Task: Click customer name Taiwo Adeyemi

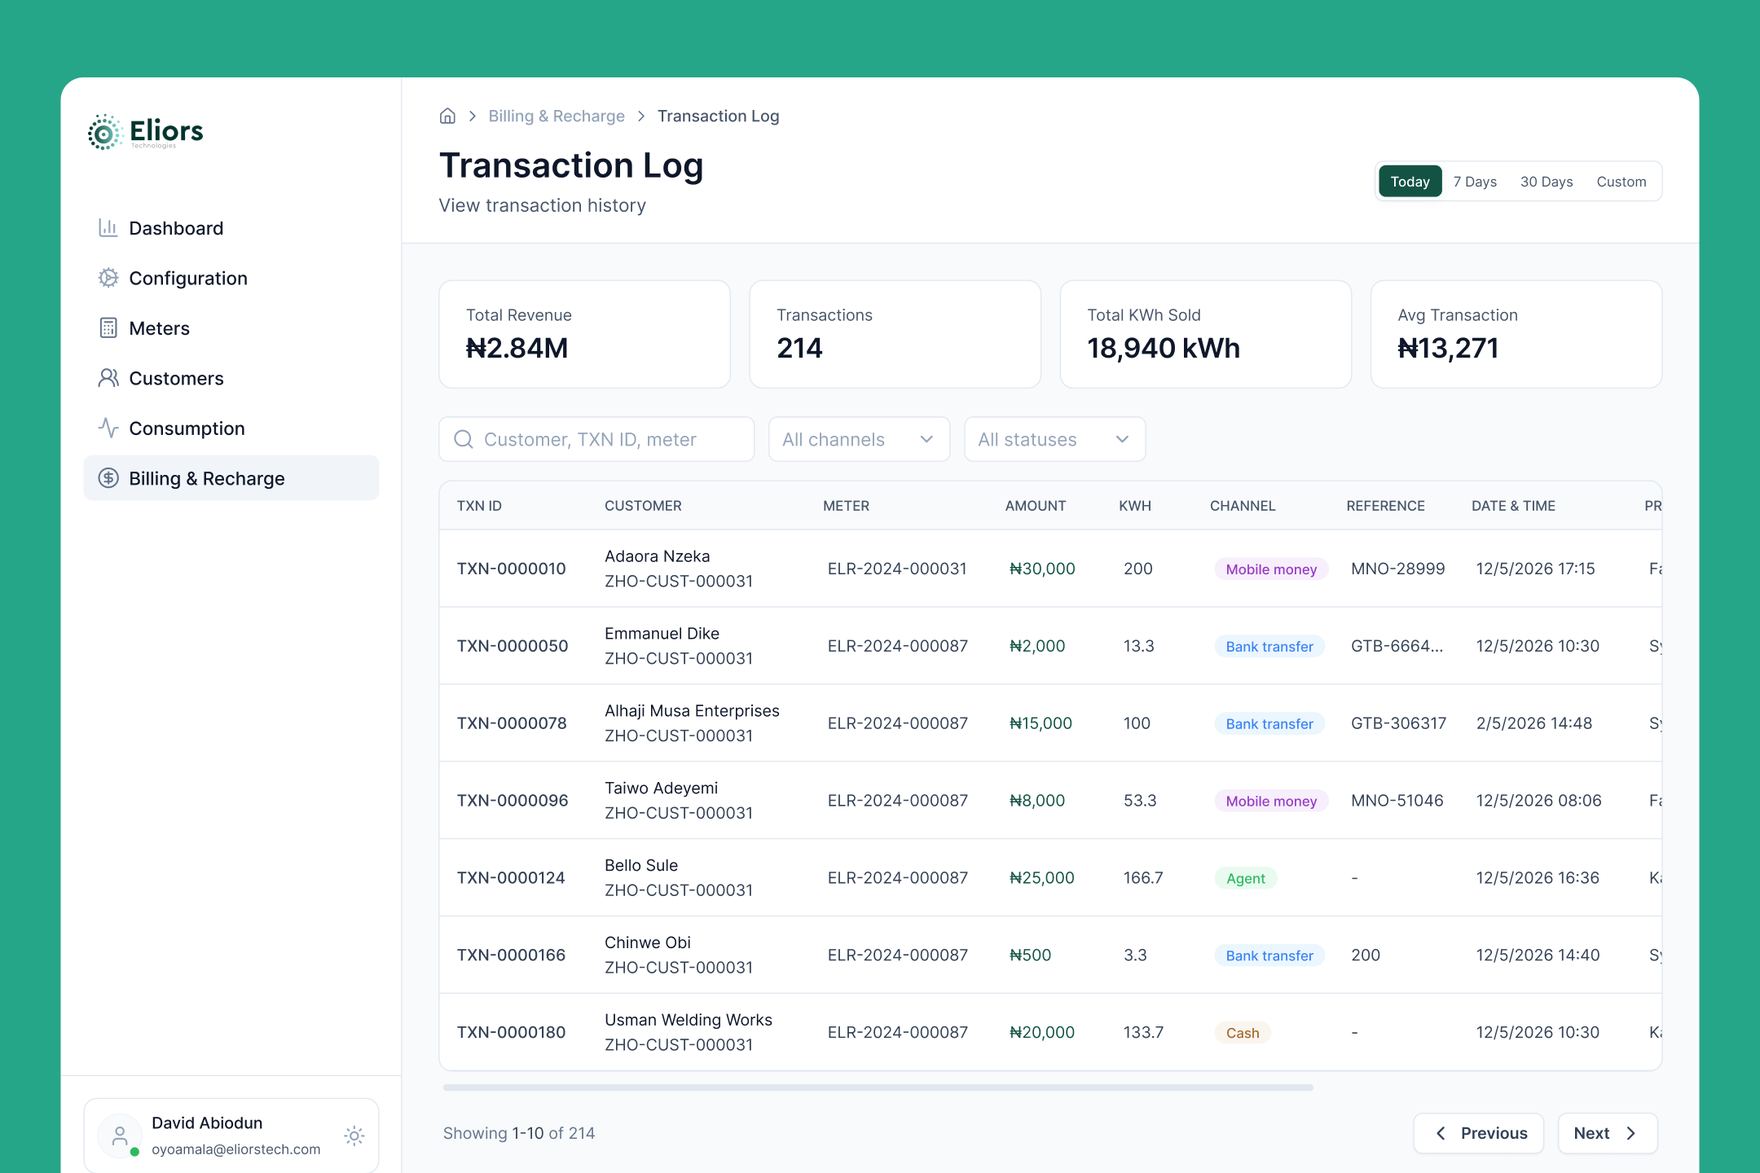Action: [x=661, y=788]
